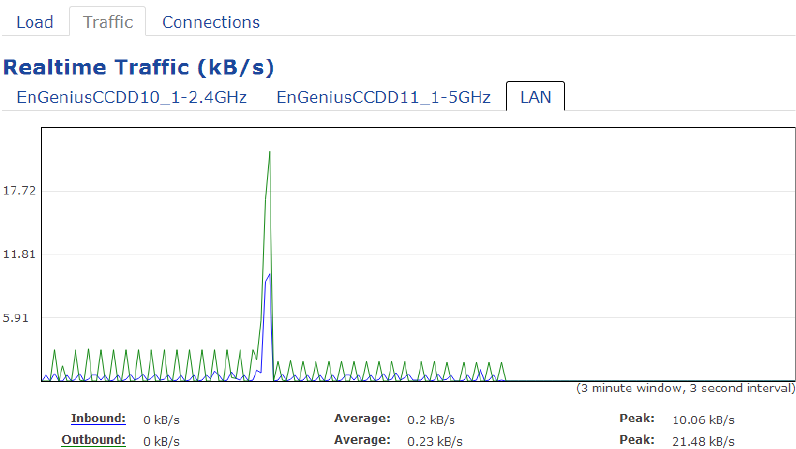Click the Realtime Traffic (kB/s) heading

(139, 67)
